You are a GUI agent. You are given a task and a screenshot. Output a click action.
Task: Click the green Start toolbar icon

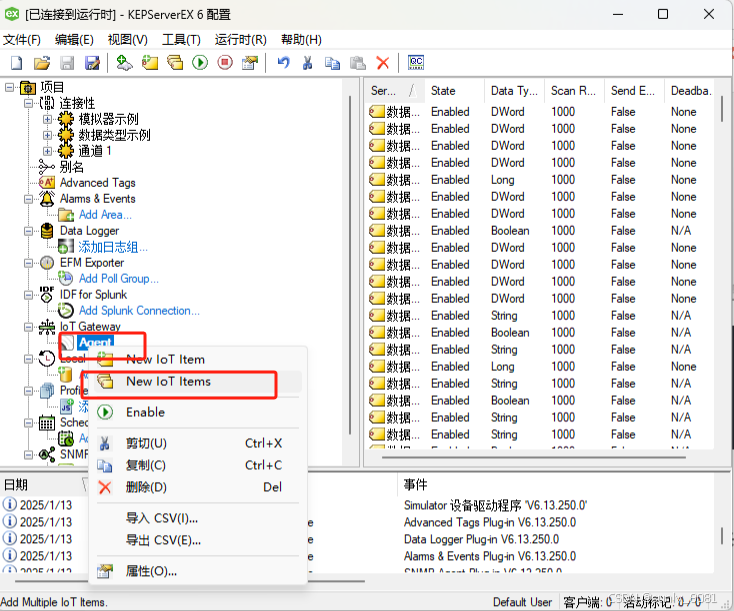pos(200,63)
